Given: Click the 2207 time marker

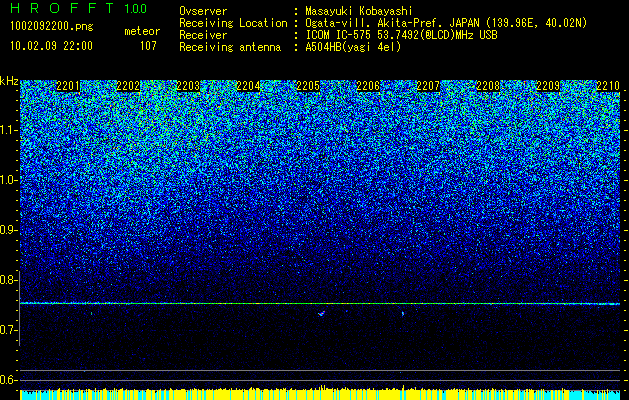Looking at the screenshot, I should [x=428, y=86].
